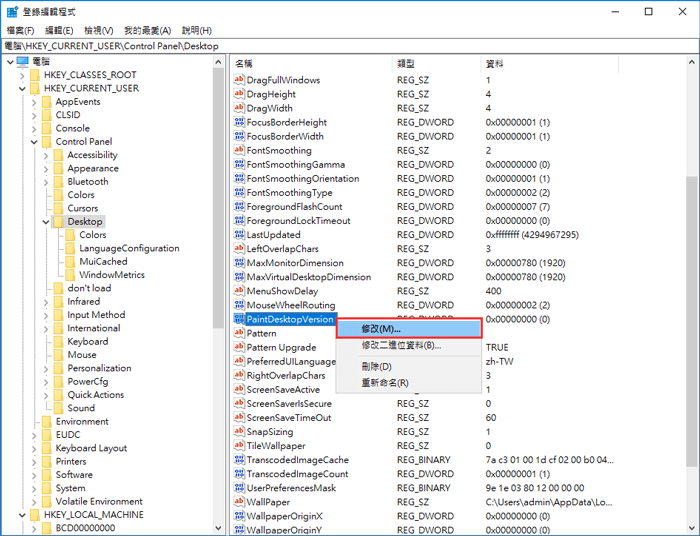Select the Quick Actions key

coord(96,395)
